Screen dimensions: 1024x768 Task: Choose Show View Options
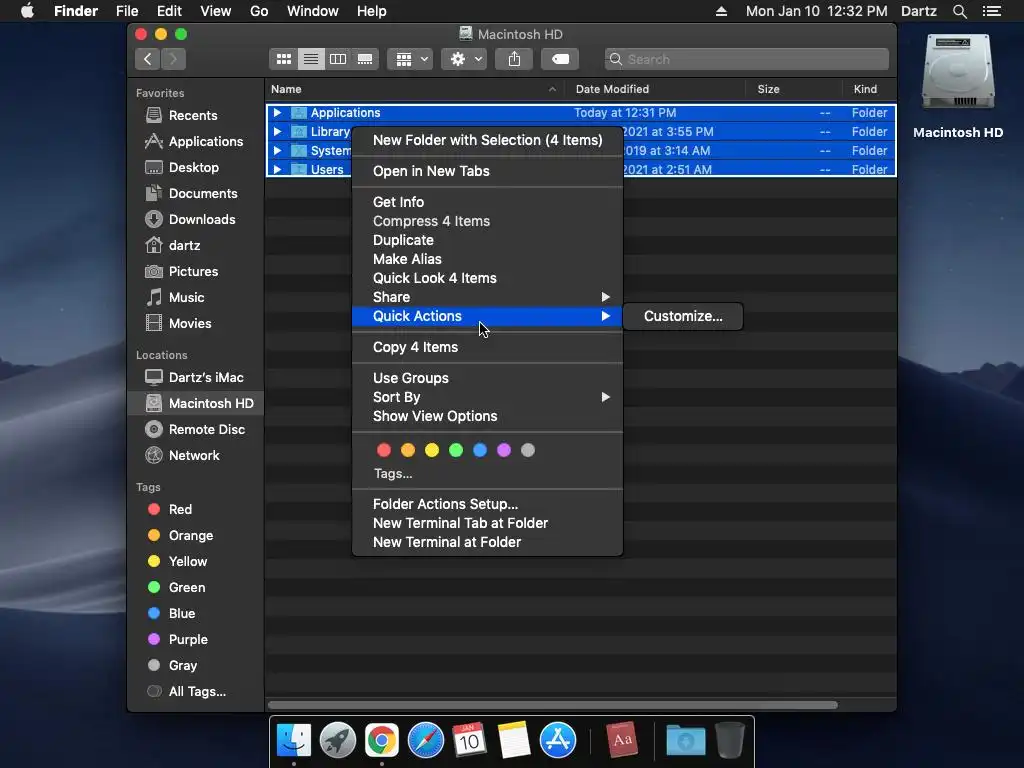pos(487,416)
